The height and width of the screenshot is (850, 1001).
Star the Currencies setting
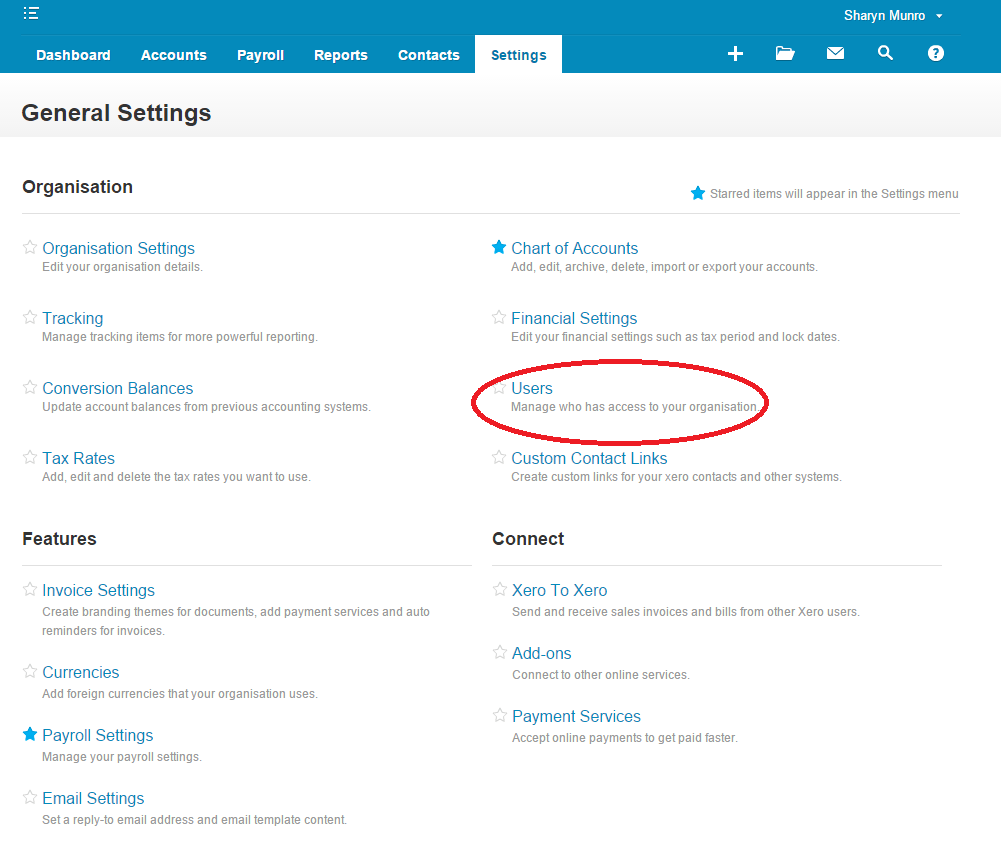pos(29,671)
